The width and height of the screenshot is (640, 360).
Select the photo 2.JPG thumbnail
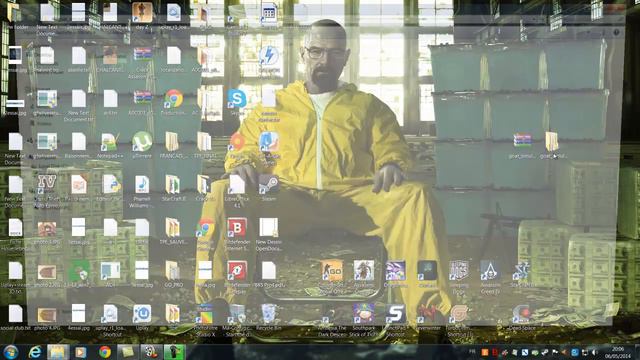[47, 272]
